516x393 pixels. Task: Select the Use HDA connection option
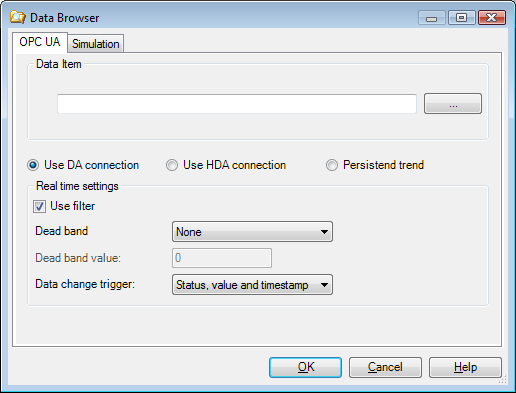(172, 165)
